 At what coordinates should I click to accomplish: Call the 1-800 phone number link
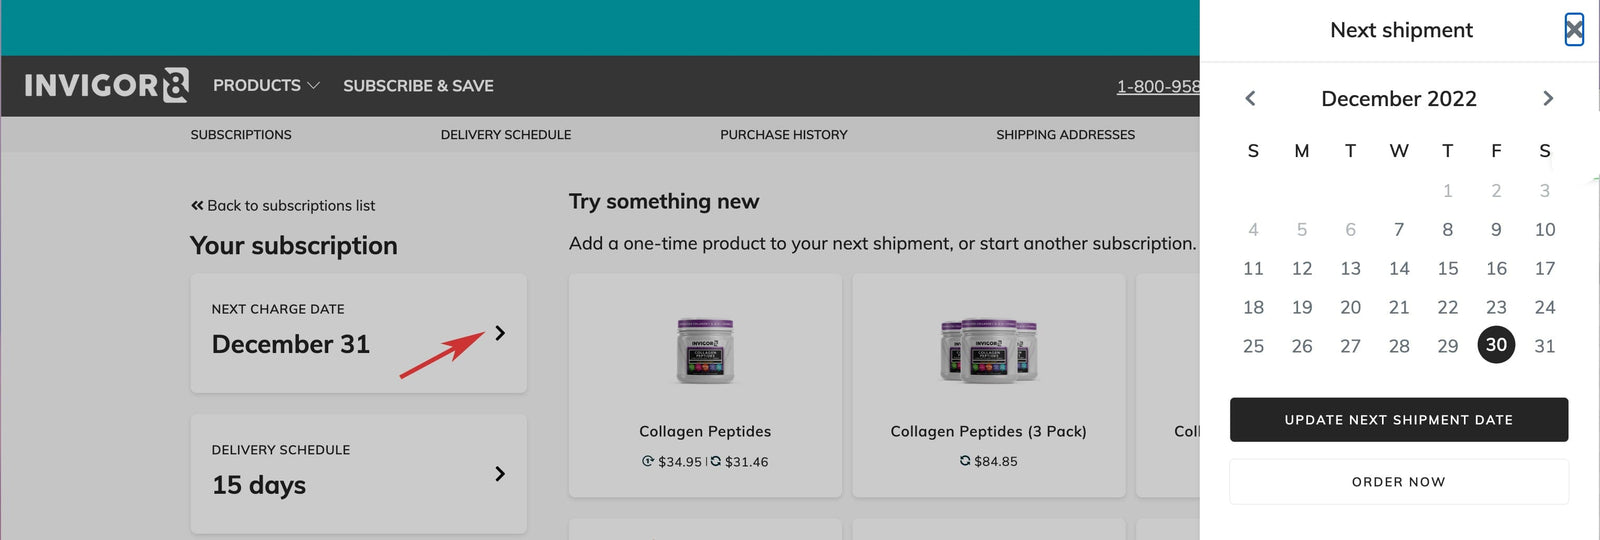1158,87
